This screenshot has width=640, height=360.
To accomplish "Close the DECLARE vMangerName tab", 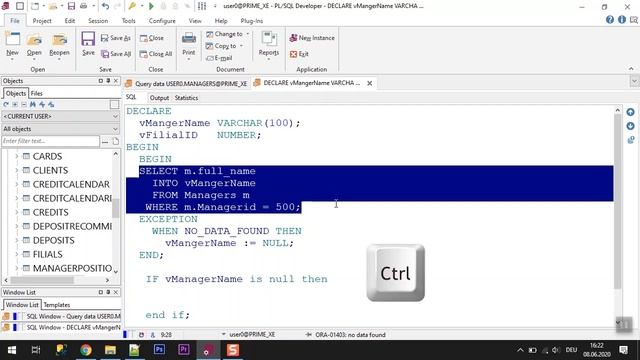I will click(369, 83).
